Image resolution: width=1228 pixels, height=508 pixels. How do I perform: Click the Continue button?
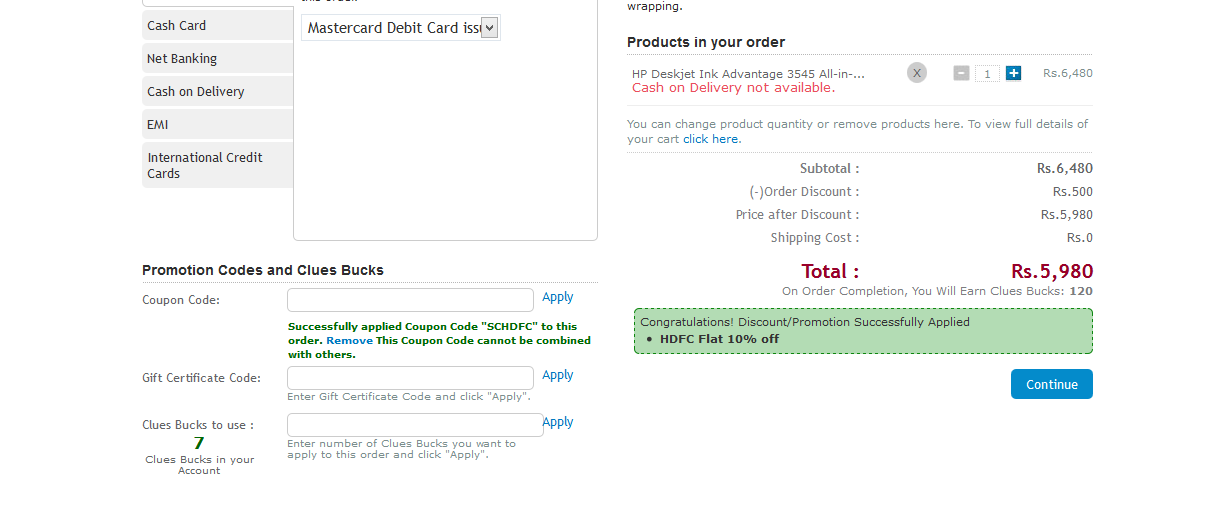point(1052,384)
